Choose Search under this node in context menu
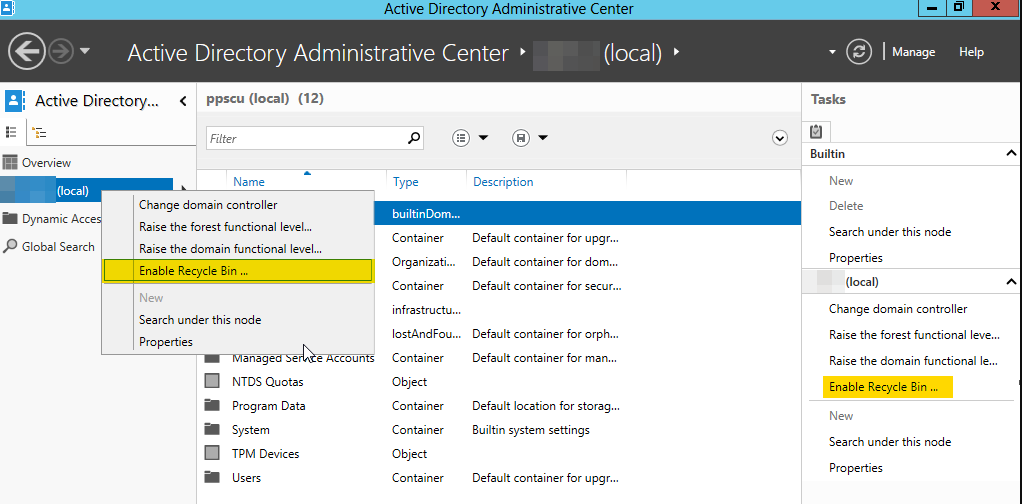Viewport: 1022px width, 504px height. pyautogui.click(x=238, y=319)
